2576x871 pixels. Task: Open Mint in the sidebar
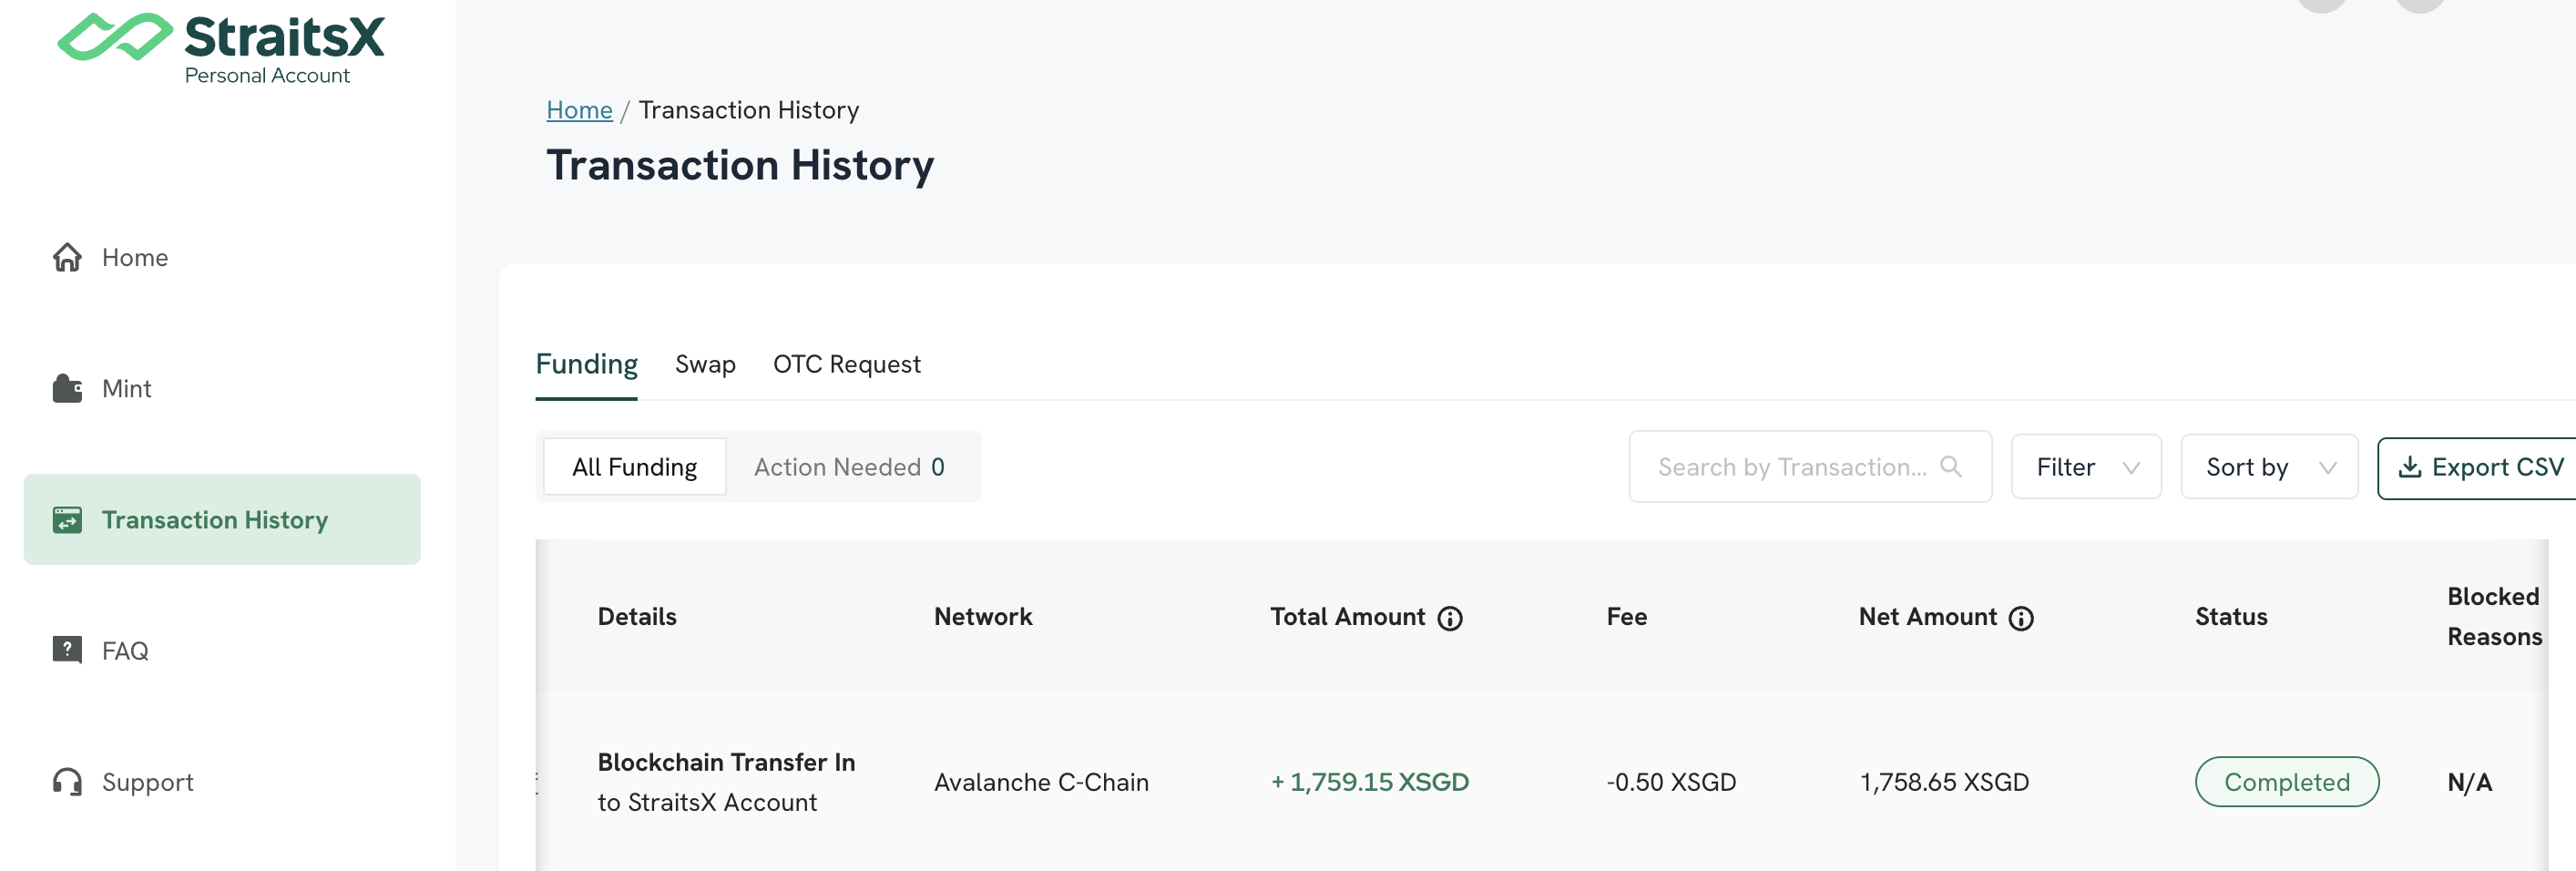(x=222, y=388)
